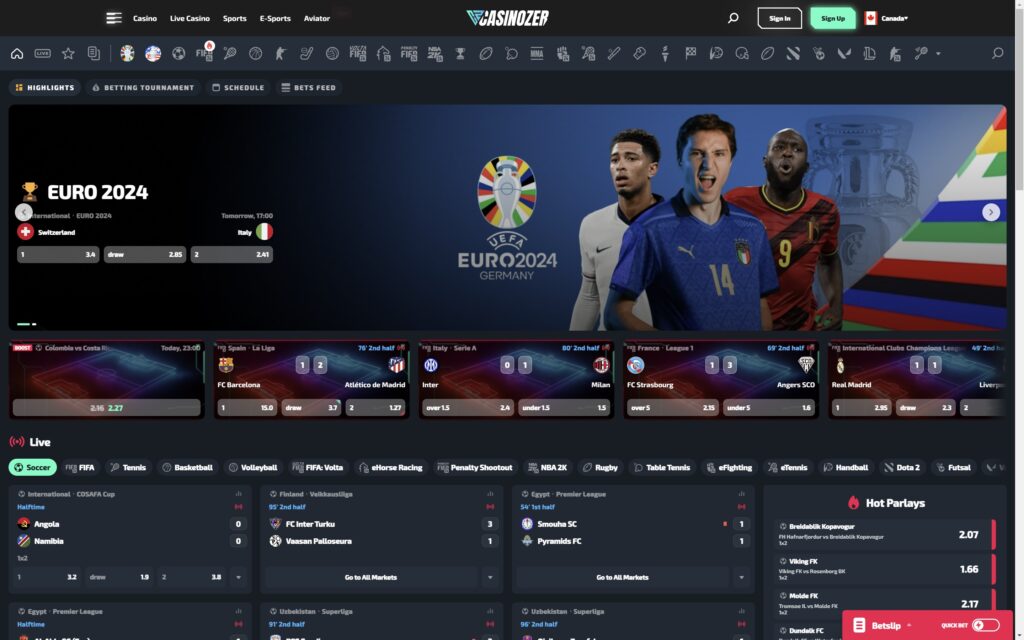Select the Soccer ball sport icon
The image size is (1024, 640).
click(178, 54)
